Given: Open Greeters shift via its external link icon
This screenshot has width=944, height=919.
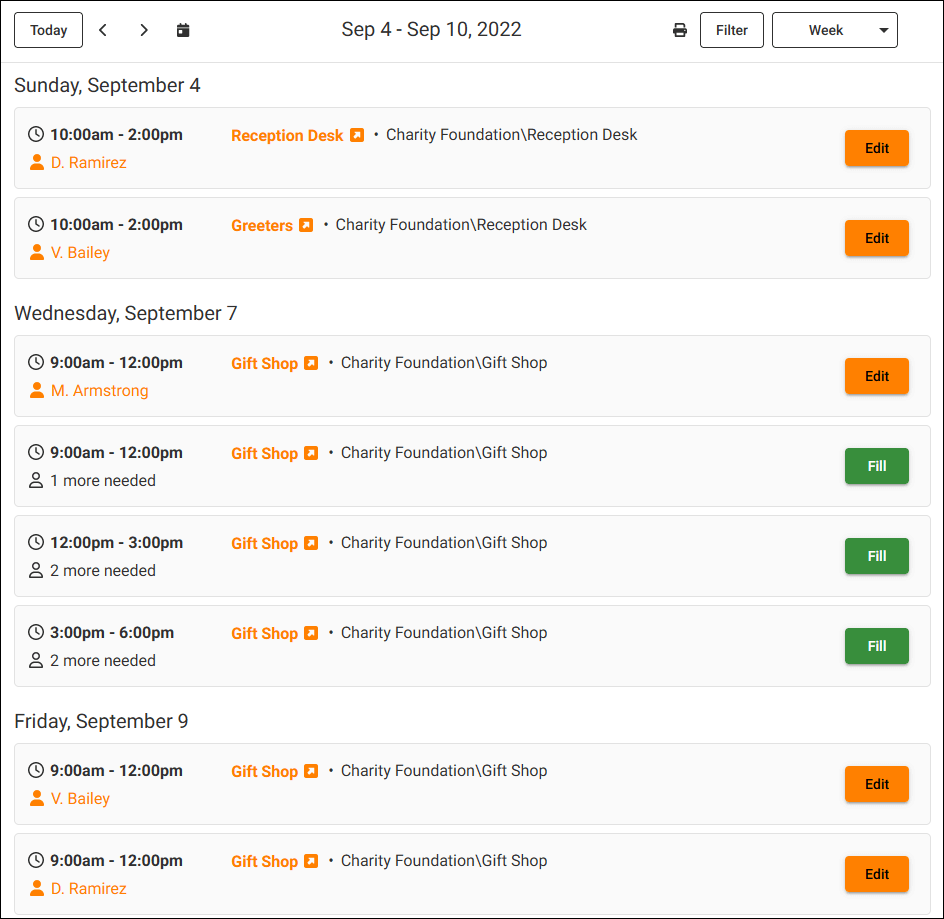Looking at the screenshot, I should 307,225.
